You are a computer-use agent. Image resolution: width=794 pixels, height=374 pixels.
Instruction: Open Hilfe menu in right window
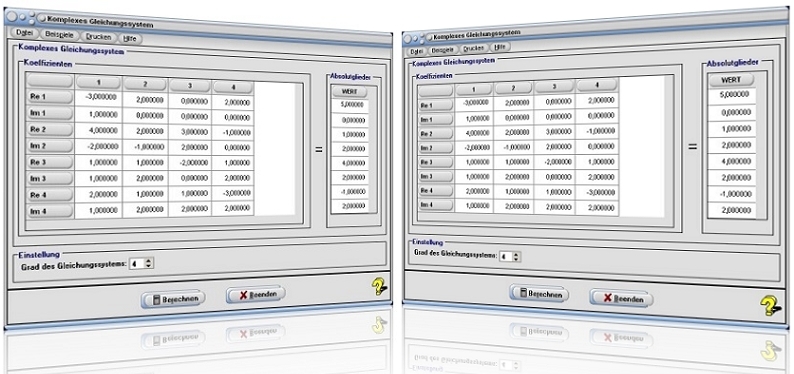click(x=499, y=47)
